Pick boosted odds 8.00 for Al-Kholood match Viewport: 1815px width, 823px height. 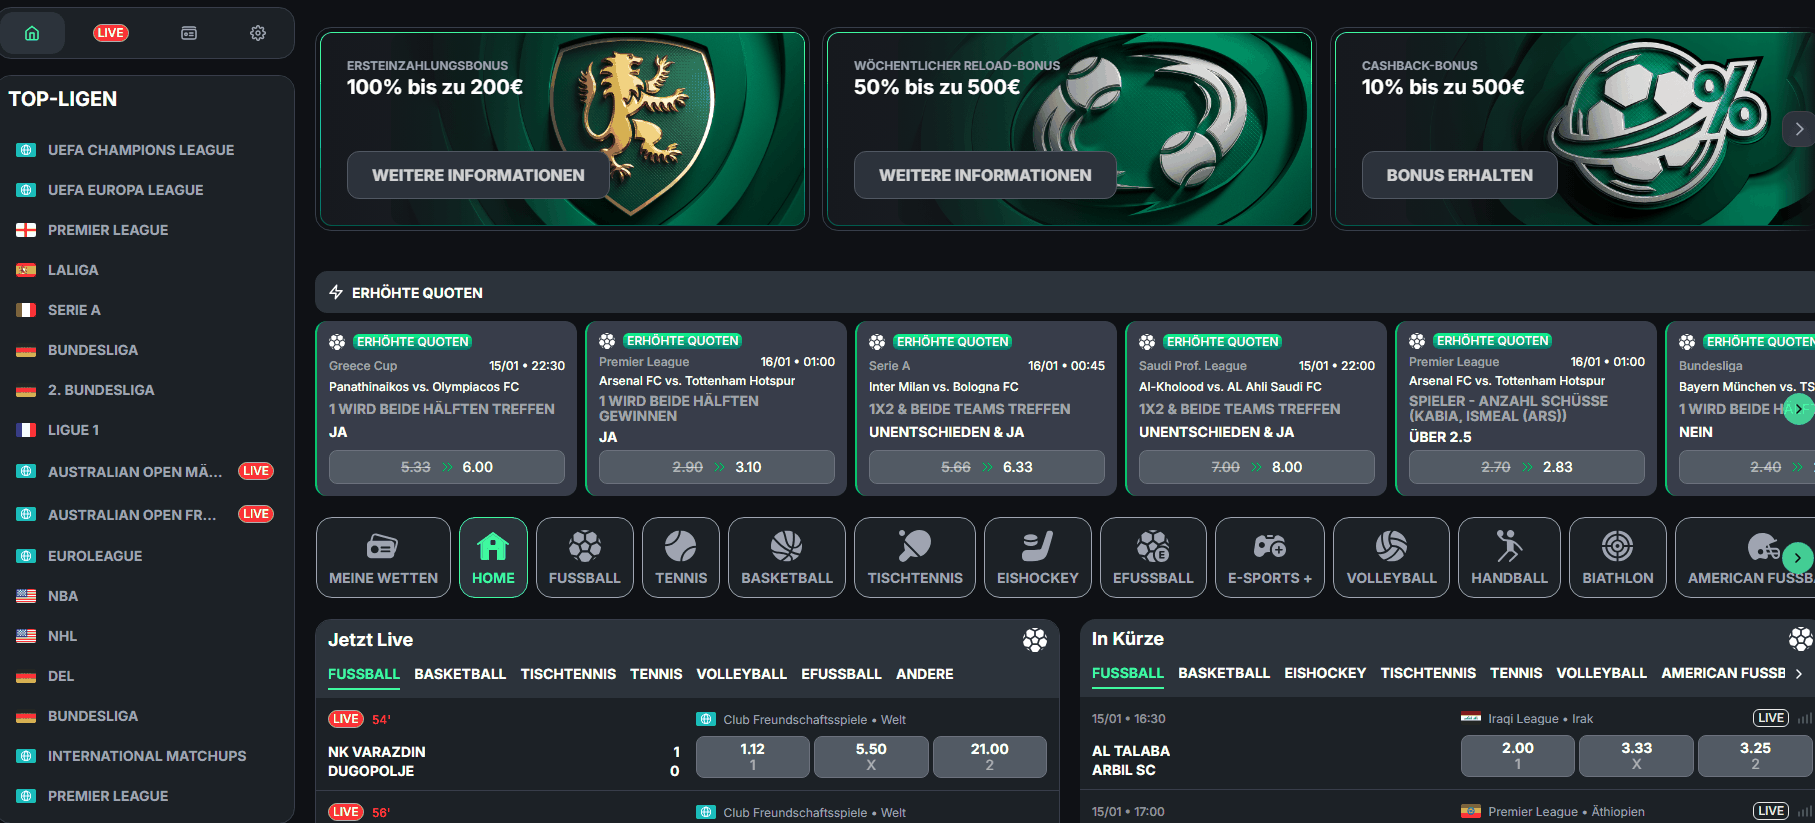pos(1257,467)
